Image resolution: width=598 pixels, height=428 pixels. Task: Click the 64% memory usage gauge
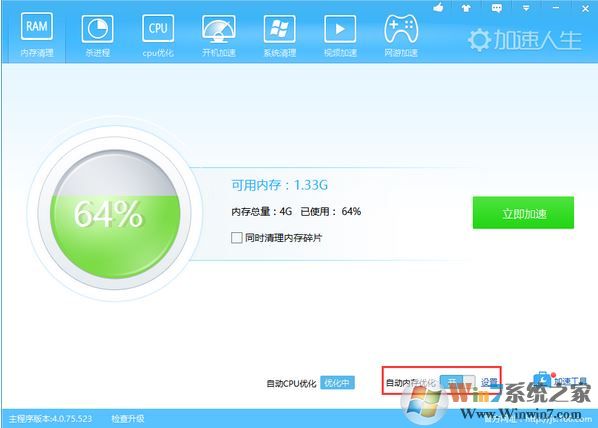click(x=115, y=214)
